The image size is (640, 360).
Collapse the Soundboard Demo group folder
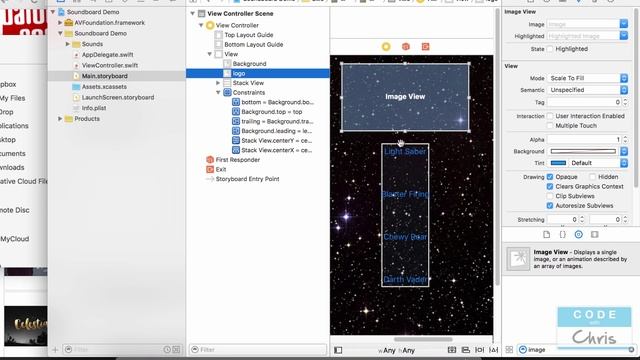click(x=60, y=33)
